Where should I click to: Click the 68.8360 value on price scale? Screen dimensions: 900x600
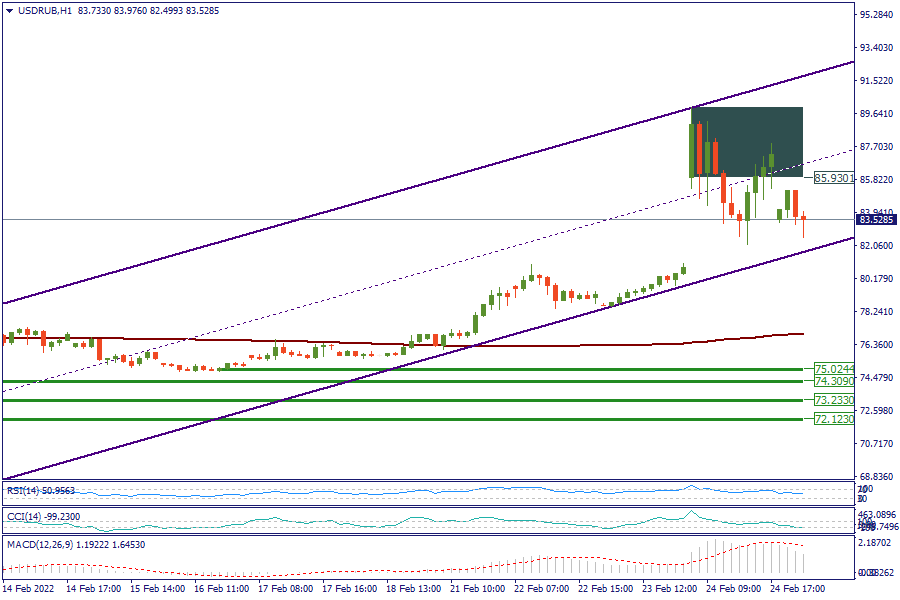876,477
